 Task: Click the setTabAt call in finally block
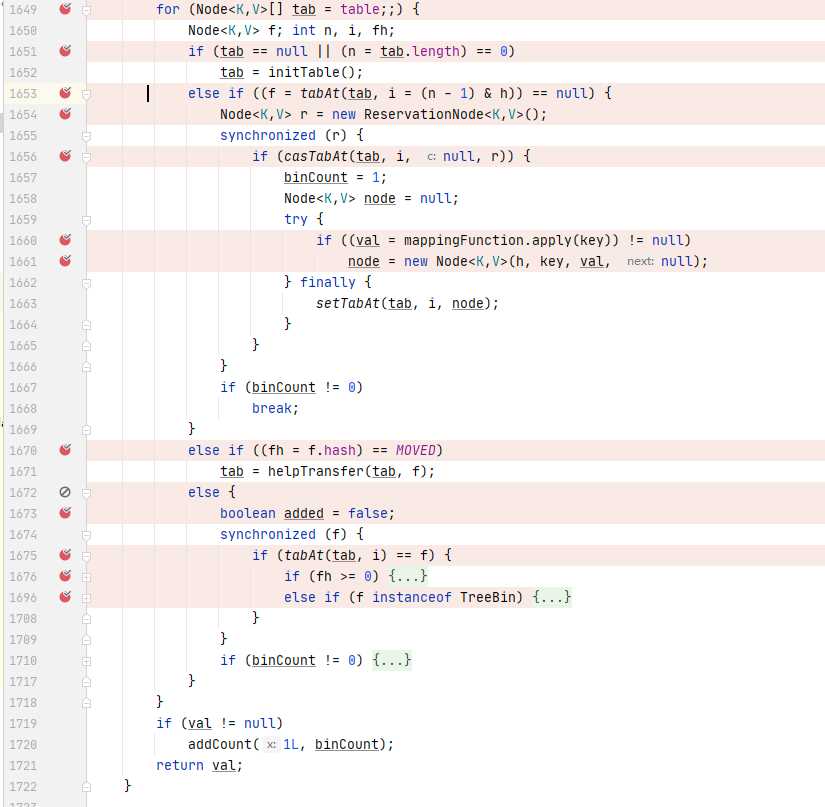347,304
